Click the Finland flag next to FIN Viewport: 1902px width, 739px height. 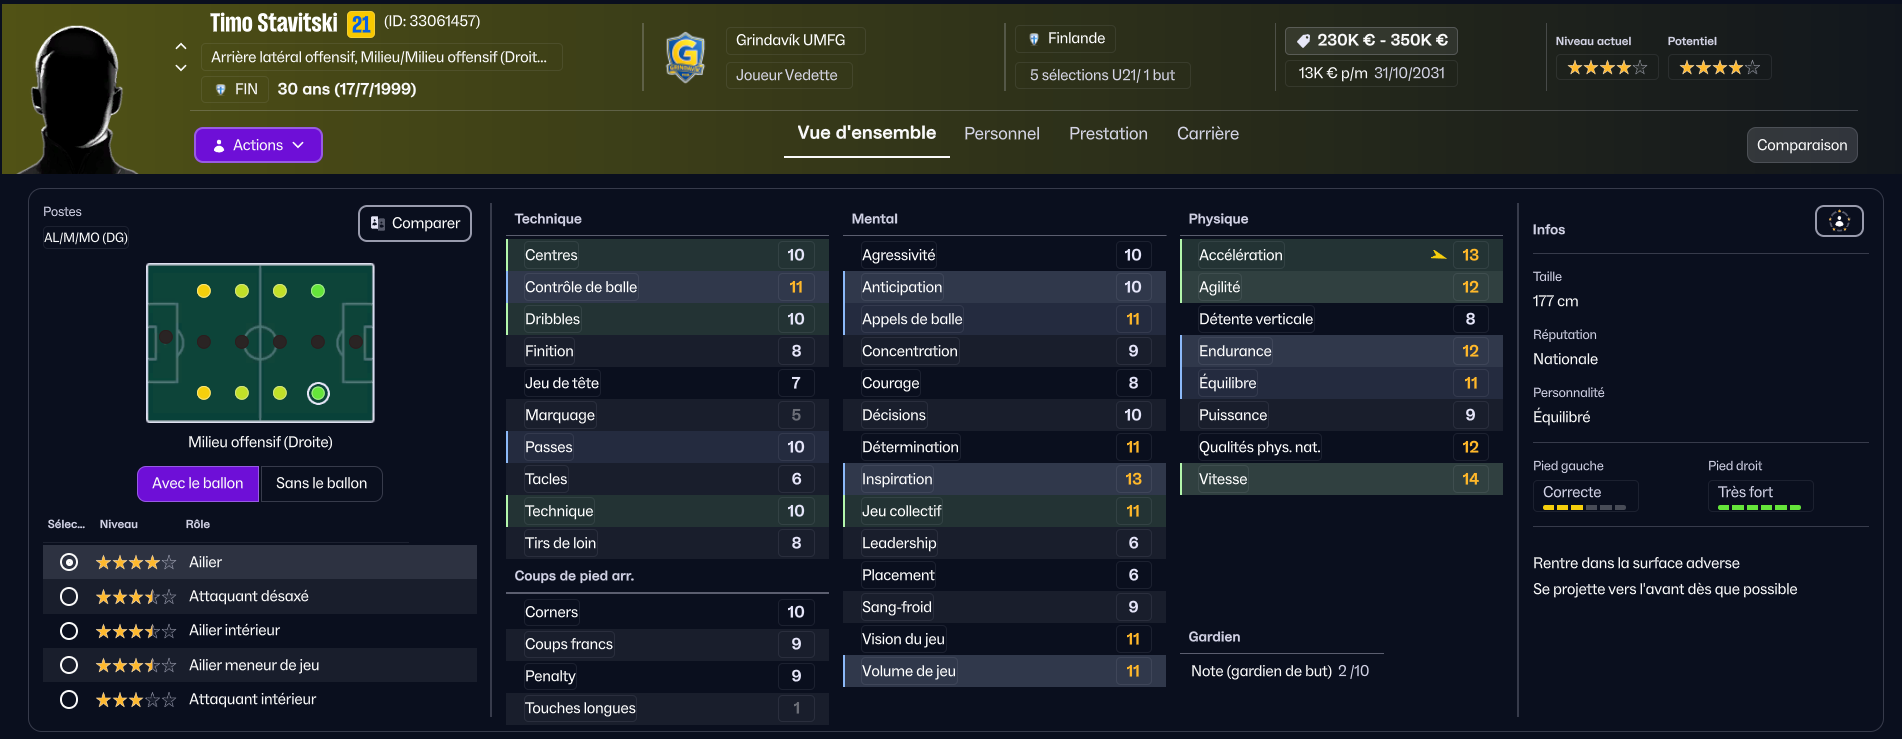pyautogui.click(x=220, y=89)
